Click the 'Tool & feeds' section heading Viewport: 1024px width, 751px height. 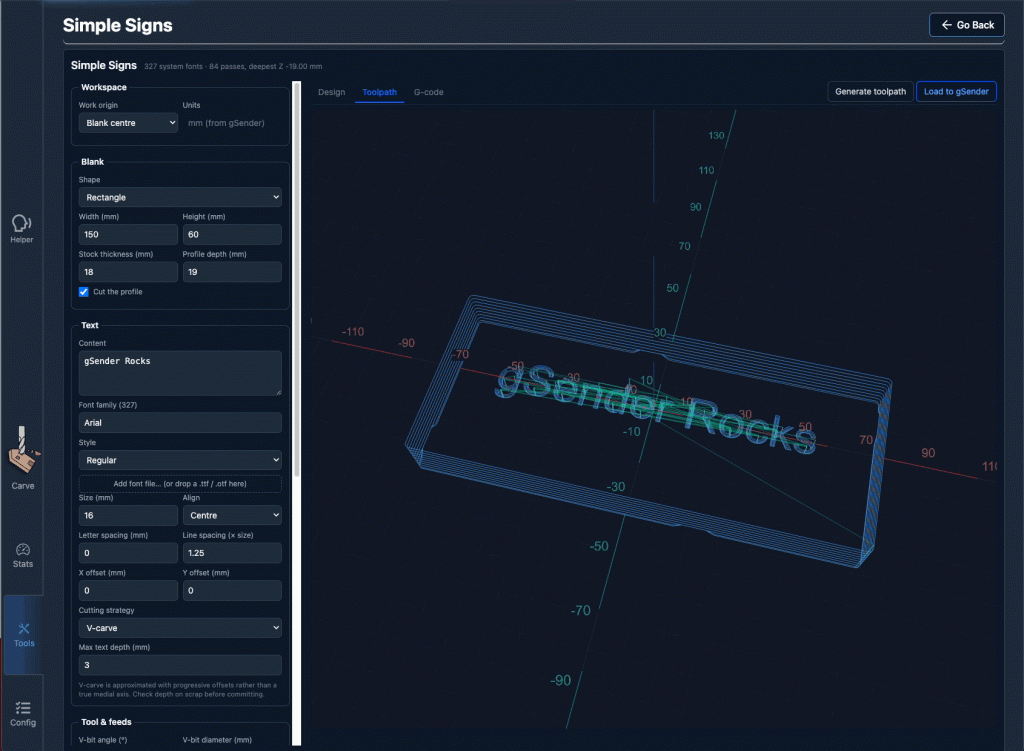tap(106, 722)
